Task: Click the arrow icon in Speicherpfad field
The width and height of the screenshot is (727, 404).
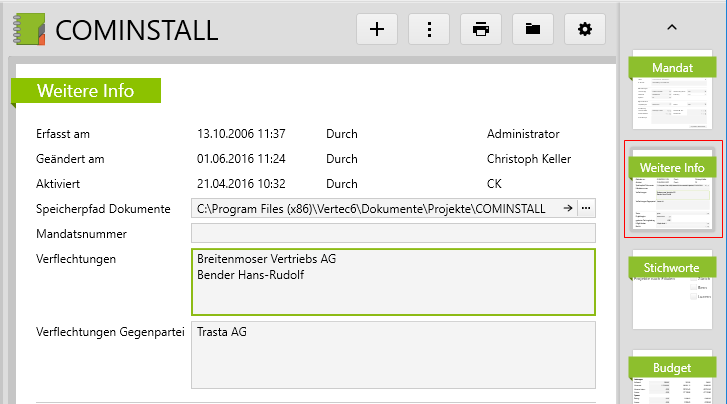Action: [567, 208]
